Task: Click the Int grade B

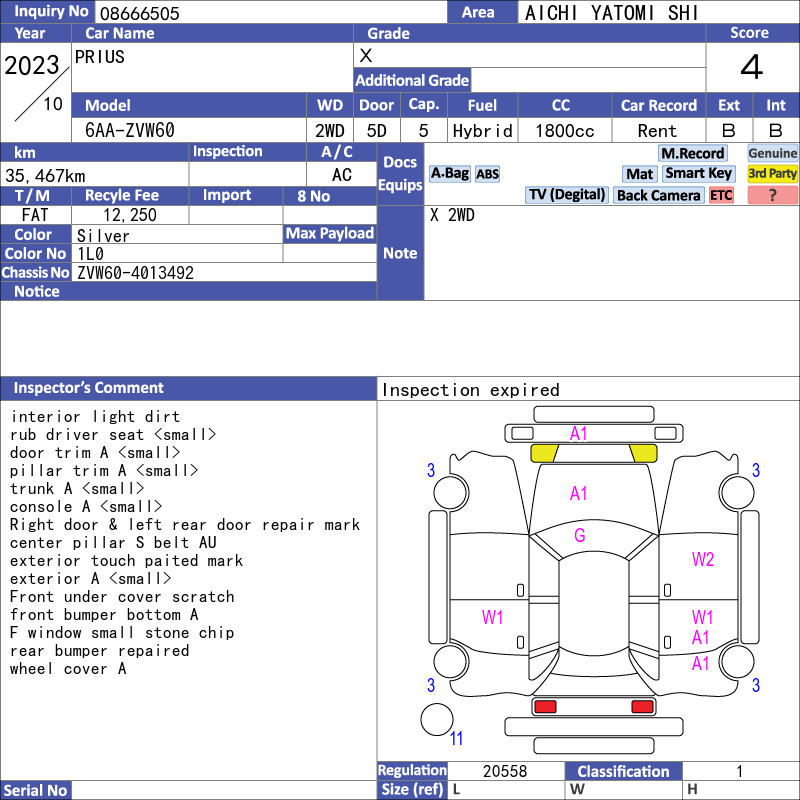Action: (776, 131)
